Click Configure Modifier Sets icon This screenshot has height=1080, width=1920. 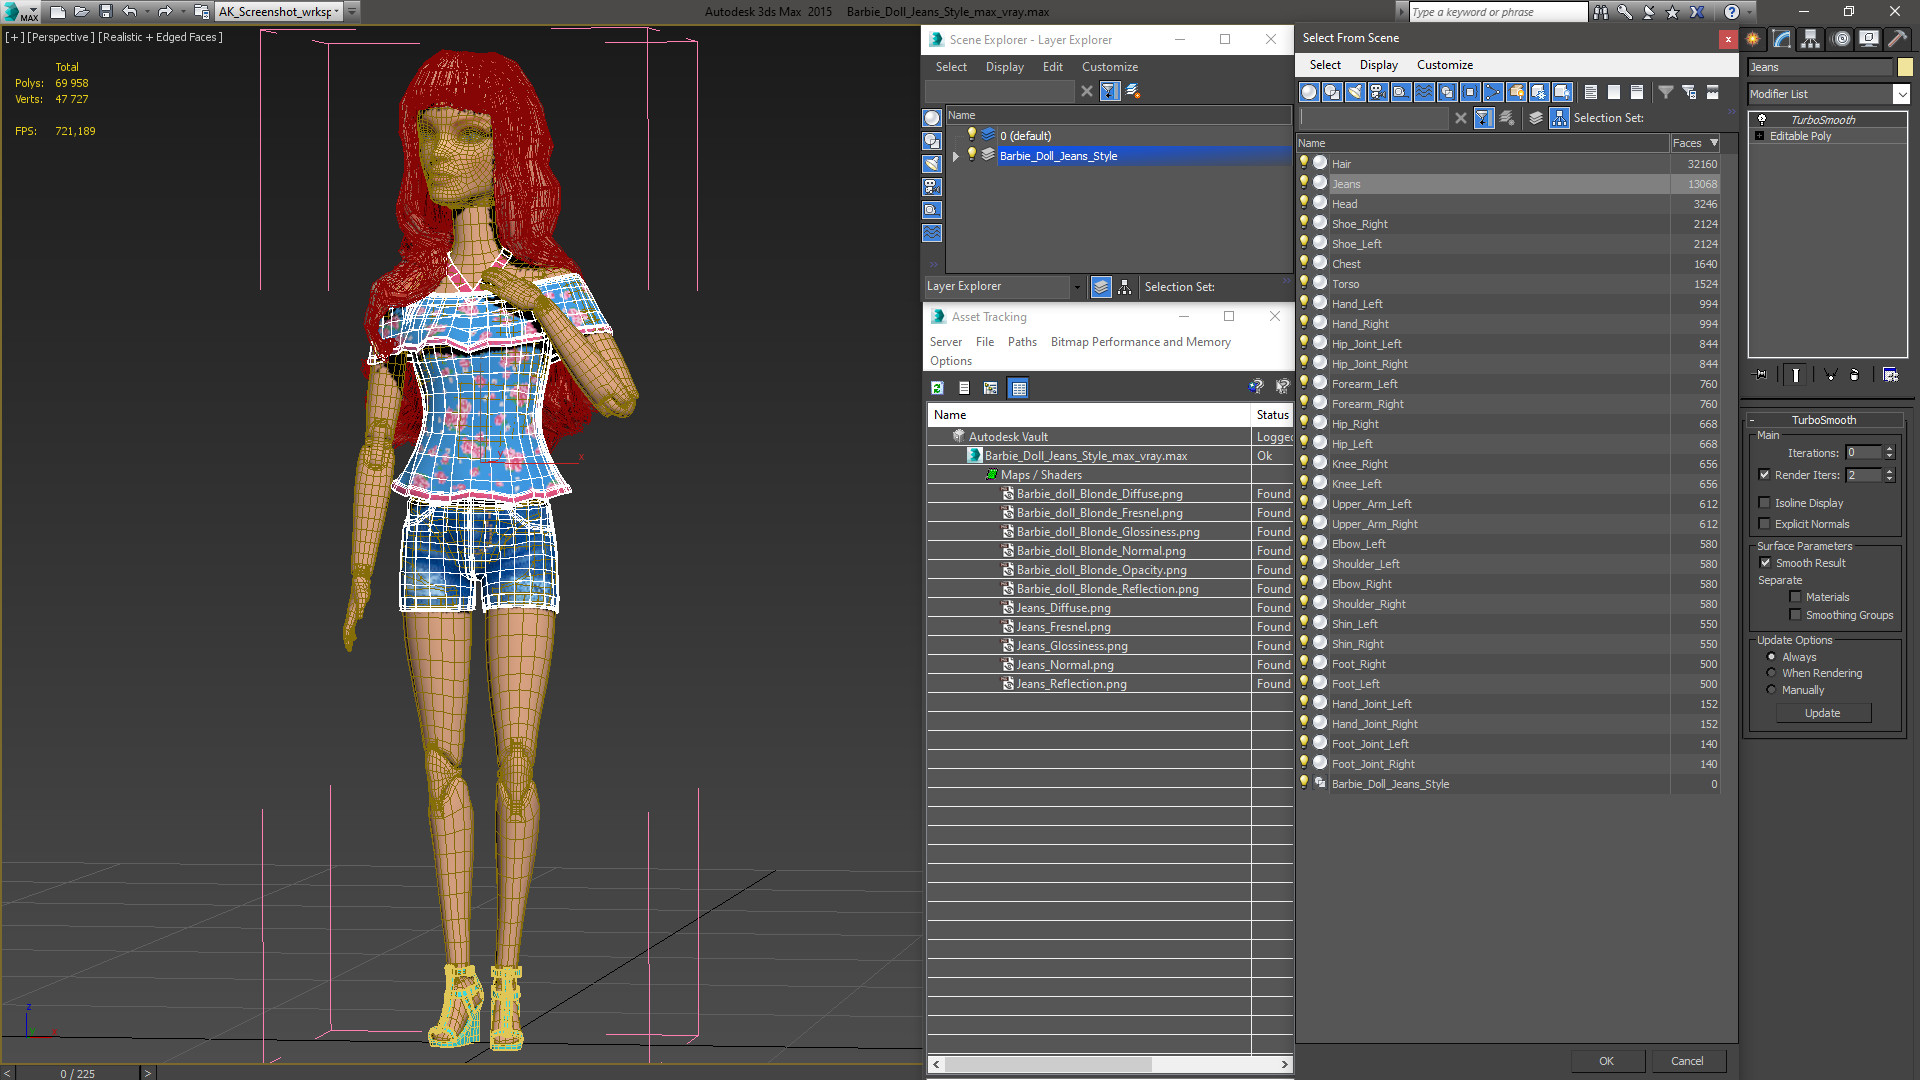coord(1890,375)
